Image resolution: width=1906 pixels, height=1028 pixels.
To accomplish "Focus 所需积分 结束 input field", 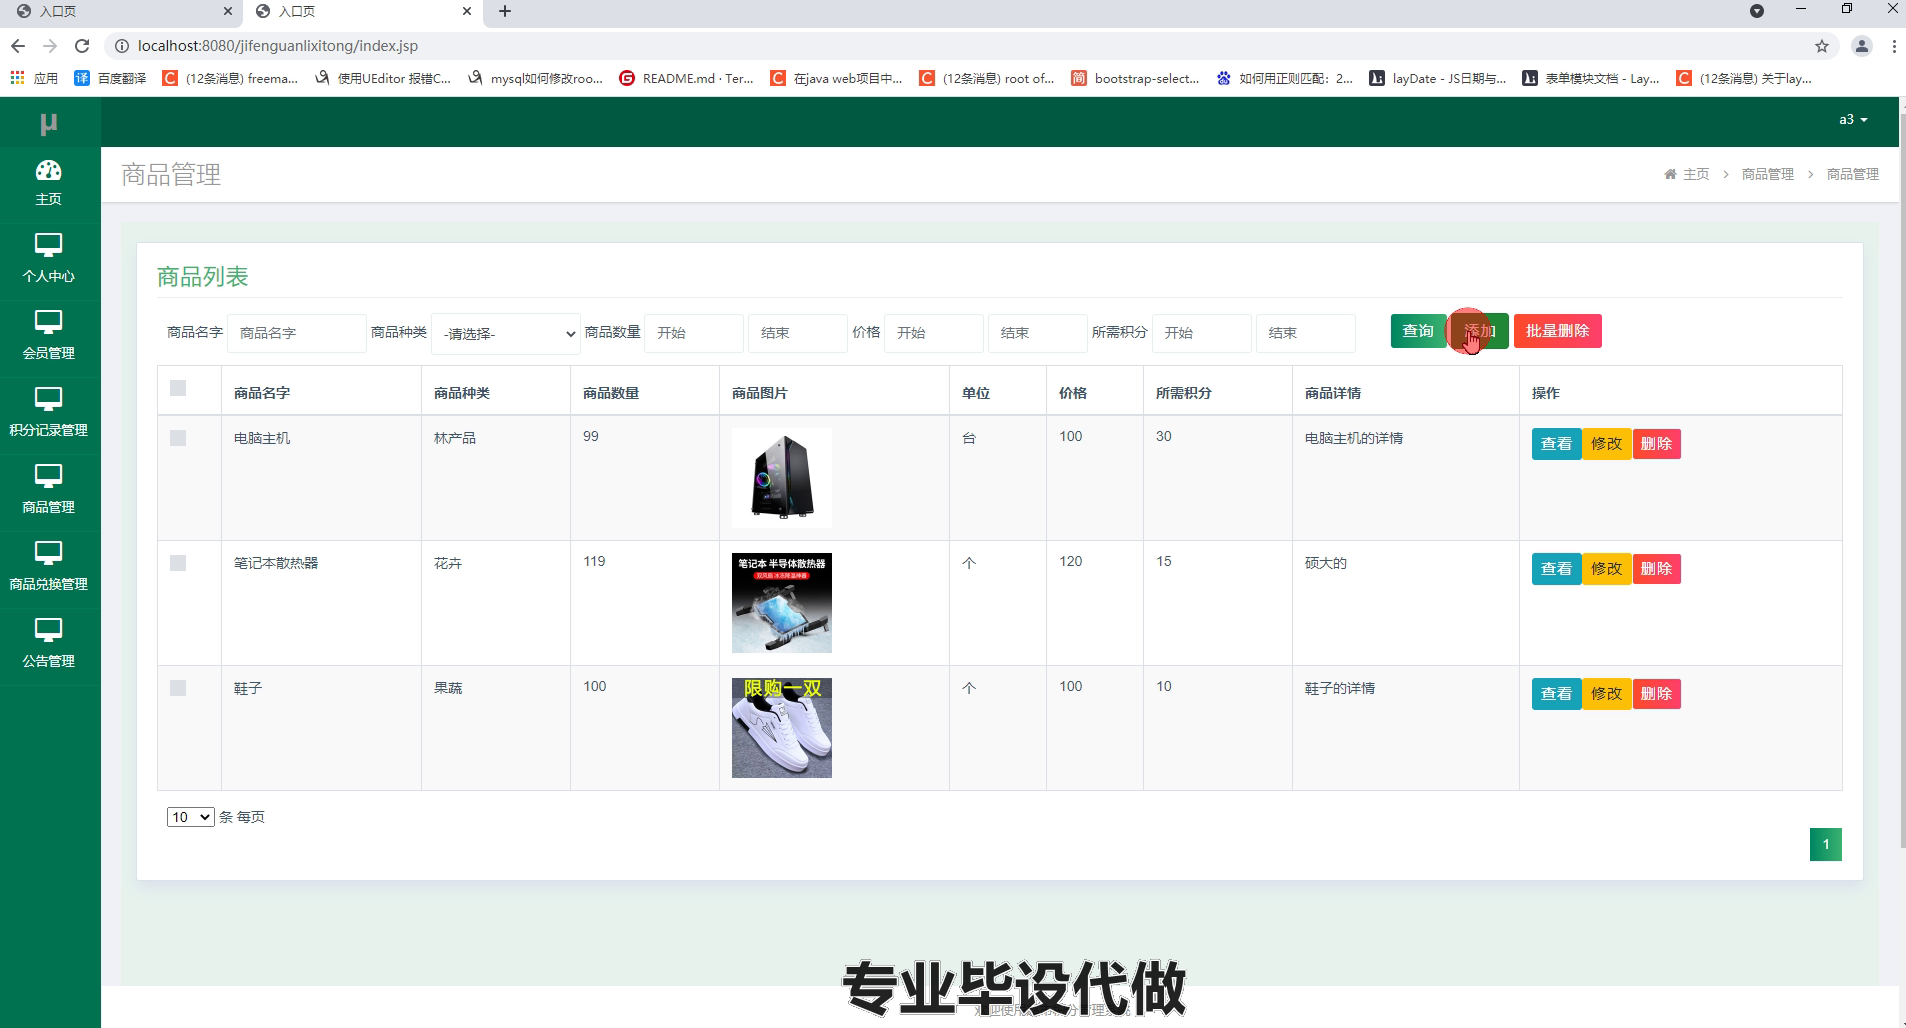I will tap(1306, 333).
